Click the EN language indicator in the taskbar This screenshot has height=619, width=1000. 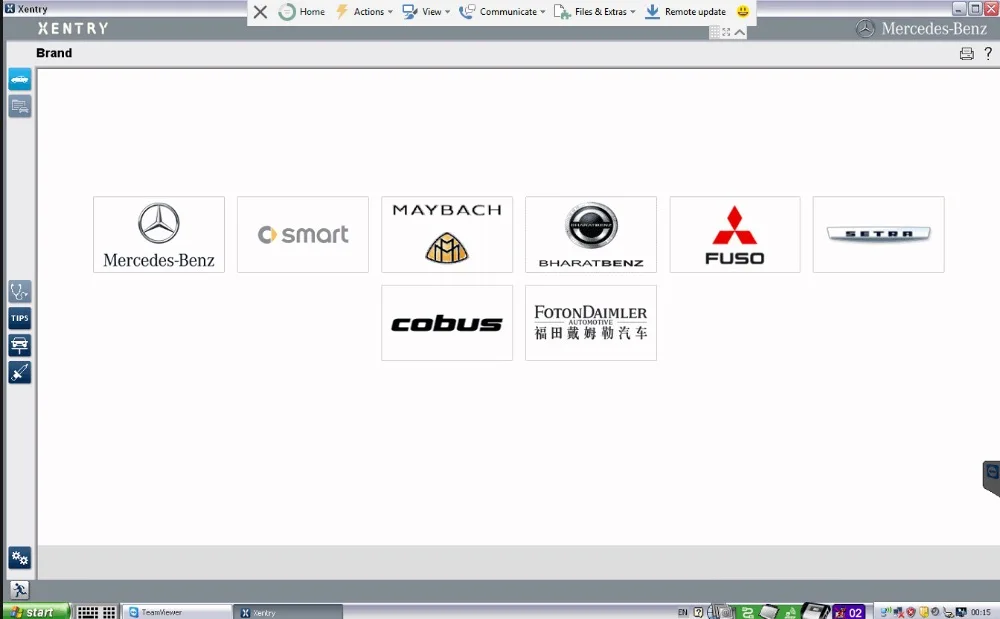(682, 613)
